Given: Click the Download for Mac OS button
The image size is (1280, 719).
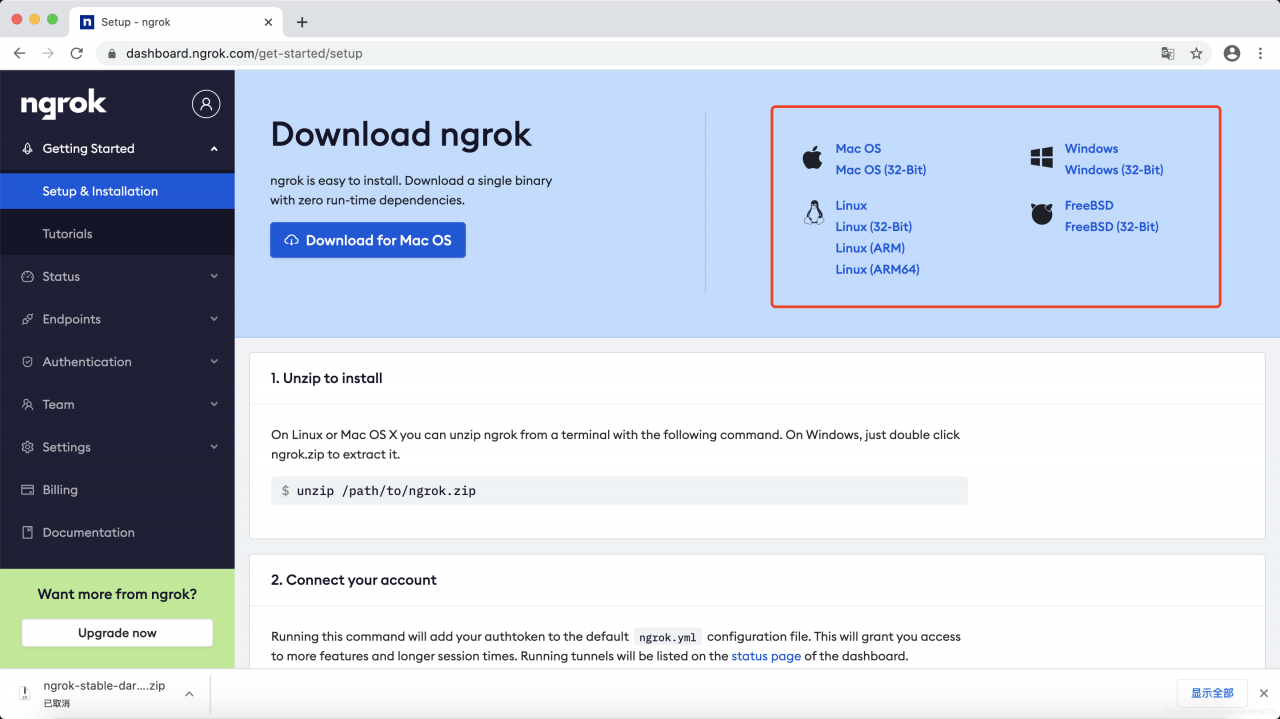Looking at the screenshot, I should 367,240.
